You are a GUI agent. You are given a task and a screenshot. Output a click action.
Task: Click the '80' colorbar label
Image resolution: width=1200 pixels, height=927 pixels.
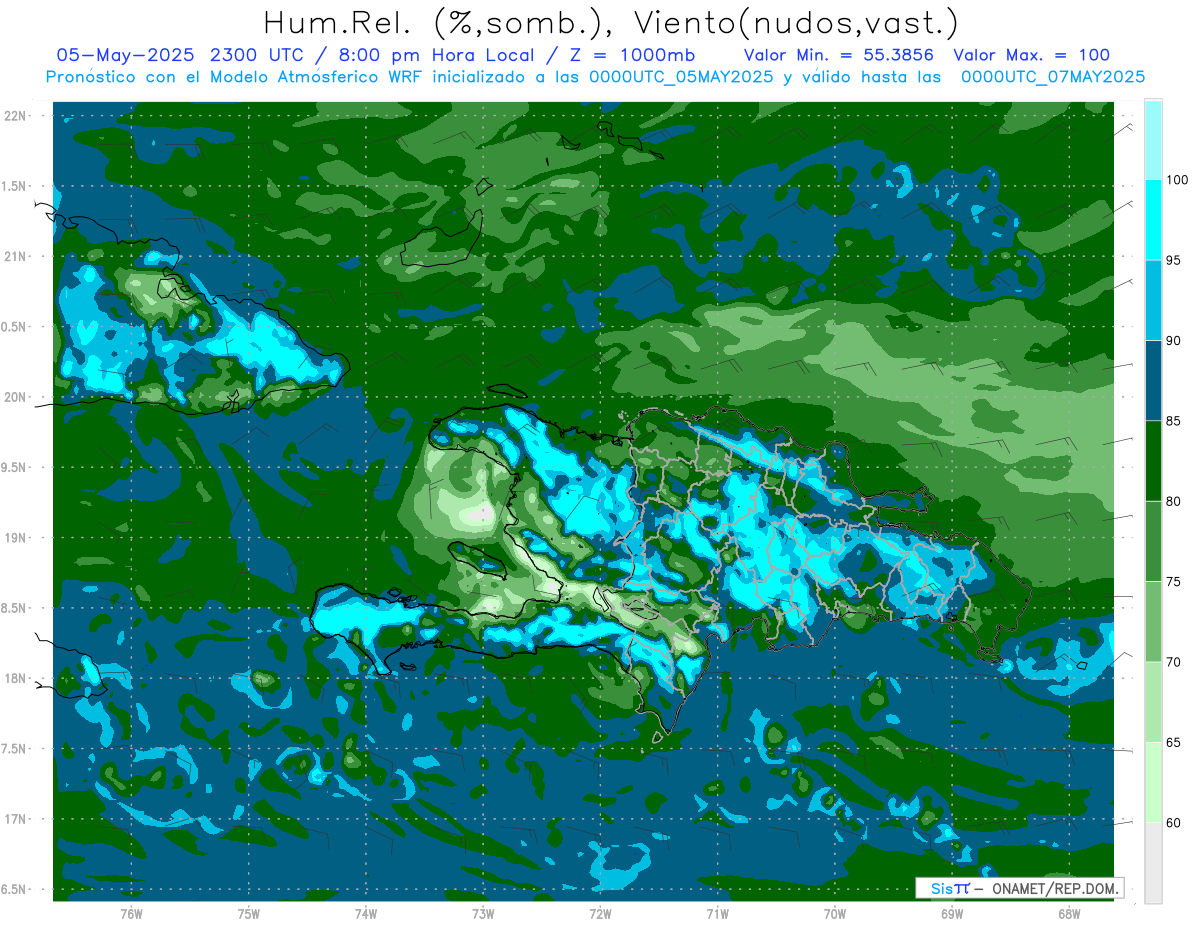point(1174,502)
